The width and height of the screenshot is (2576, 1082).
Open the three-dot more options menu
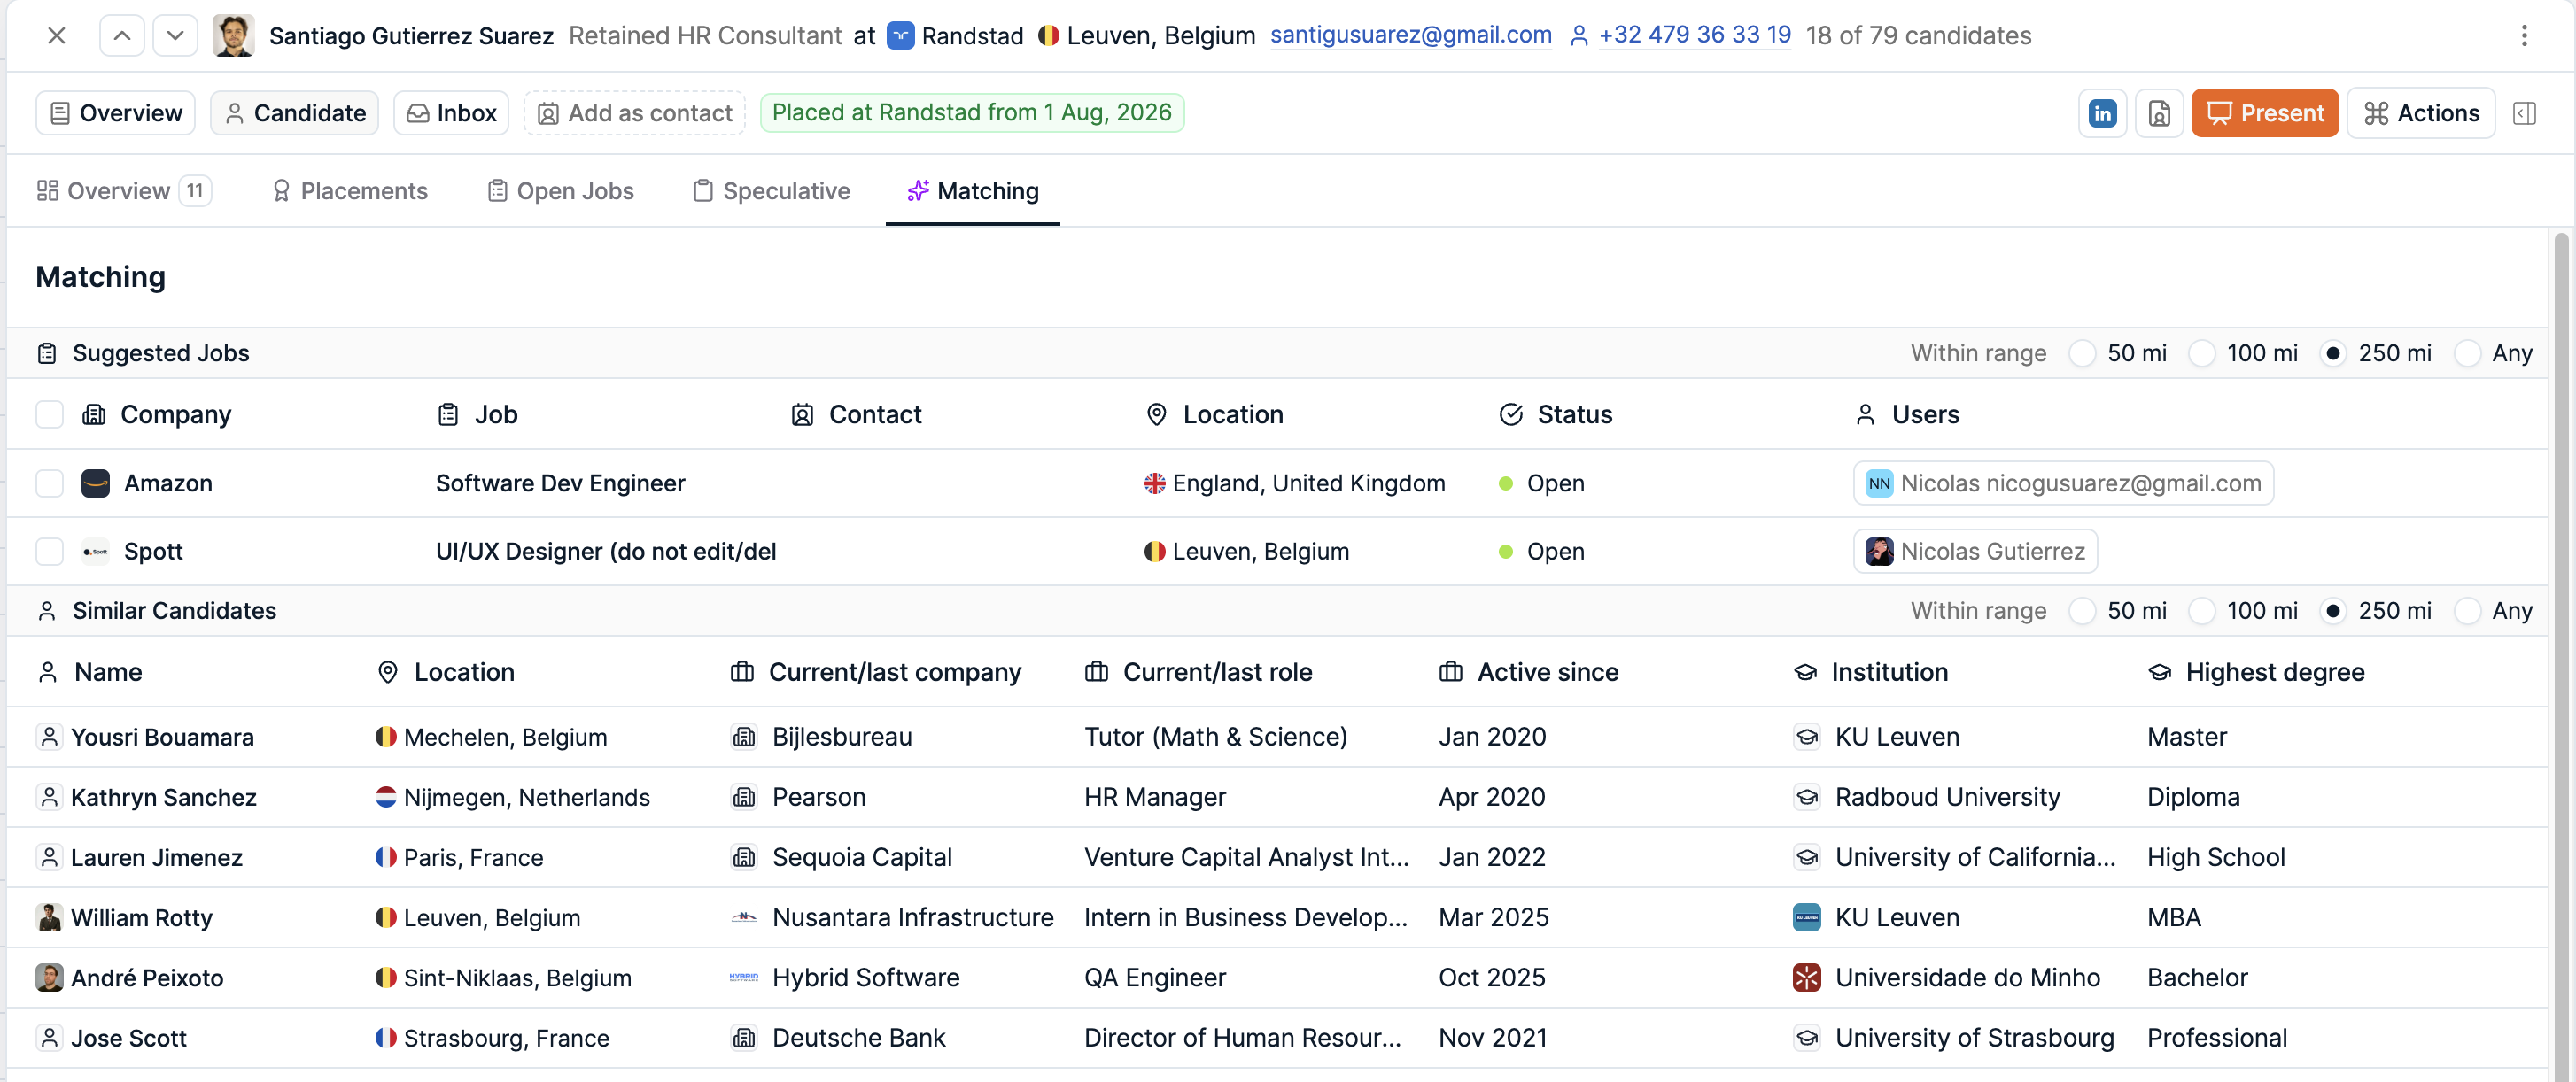[2524, 36]
